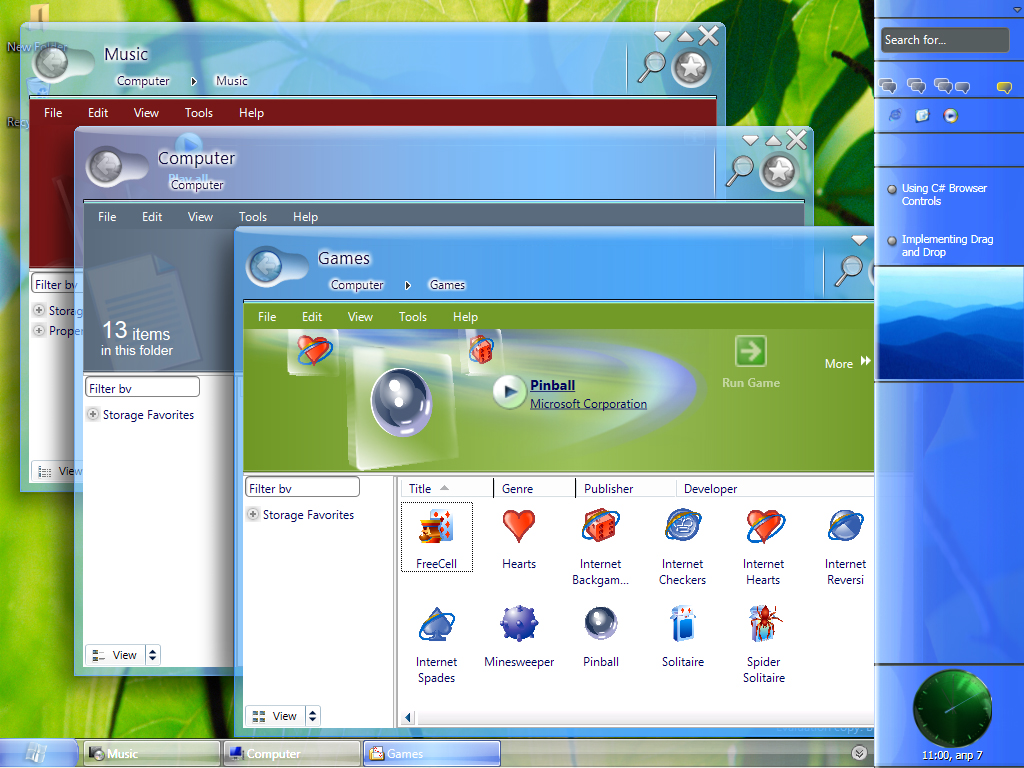
Task: Click the magnifier search icon in Games window
Action: (849, 270)
